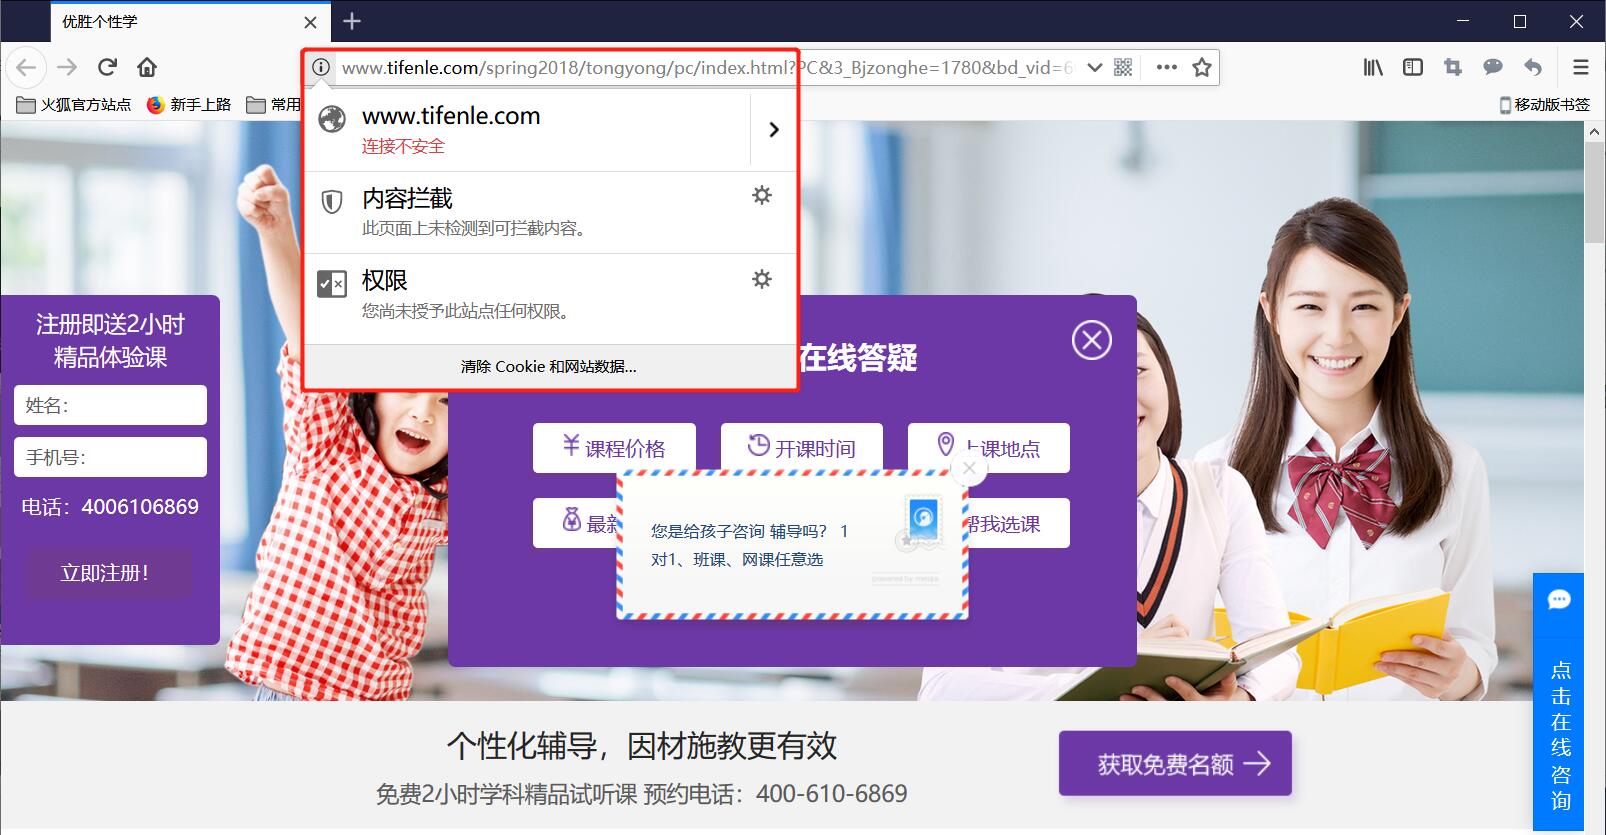Click the page vertical scrollbar thumb
1606x835 pixels.
coord(1594,190)
